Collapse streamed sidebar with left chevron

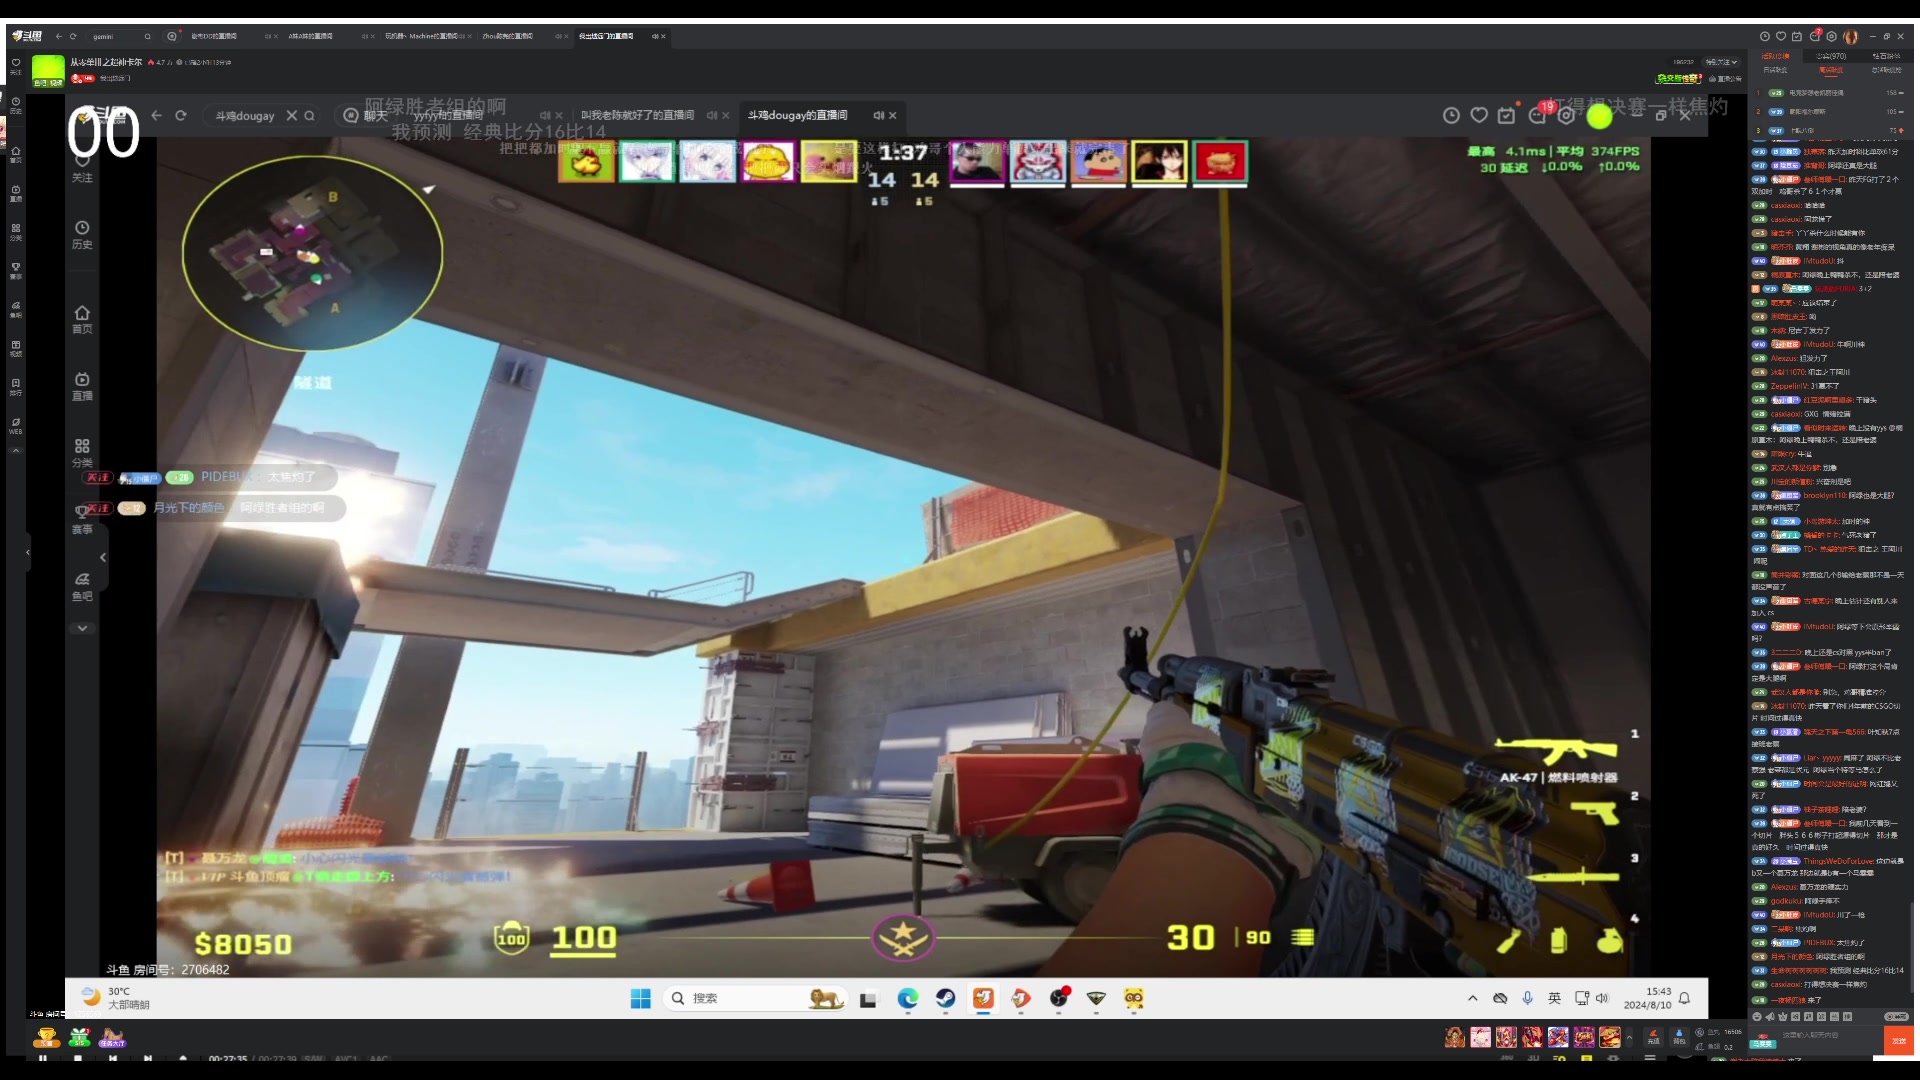[x=103, y=557]
